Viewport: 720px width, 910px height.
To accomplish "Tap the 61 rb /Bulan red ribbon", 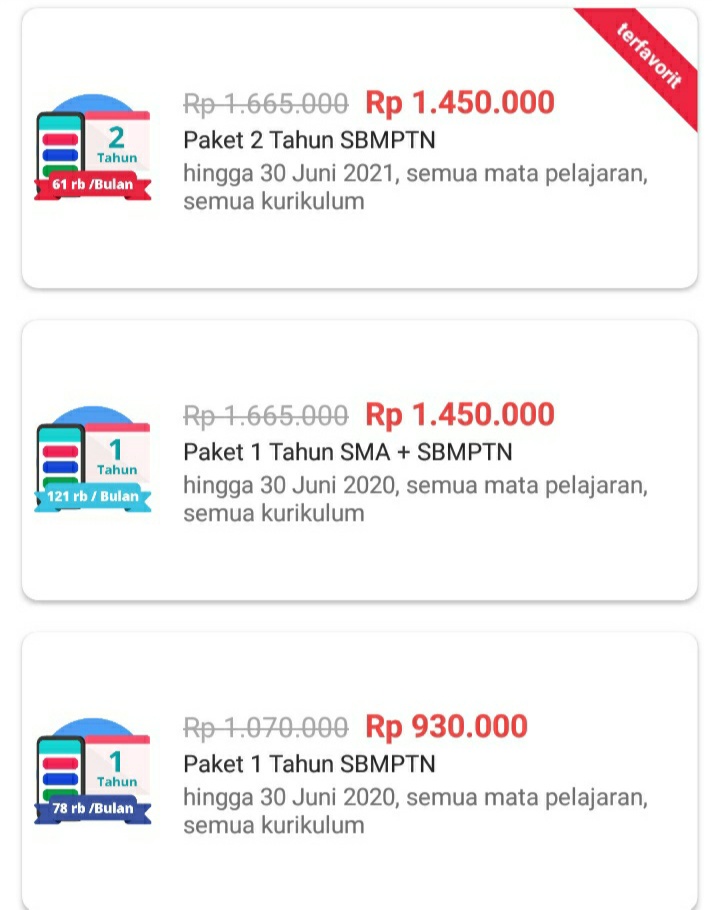I will click(x=93, y=185).
